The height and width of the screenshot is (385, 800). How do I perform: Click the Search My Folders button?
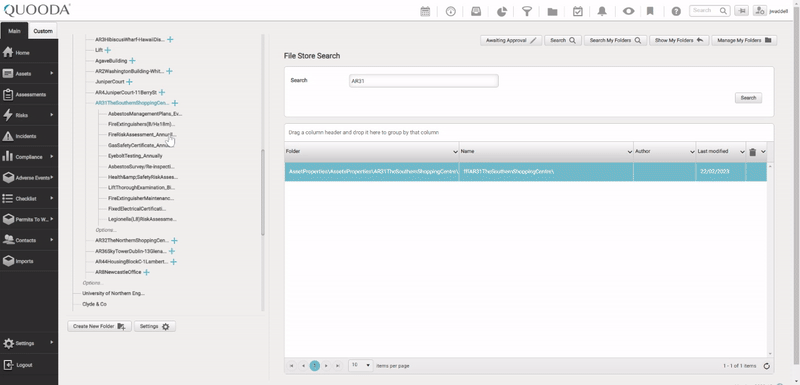coord(615,40)
